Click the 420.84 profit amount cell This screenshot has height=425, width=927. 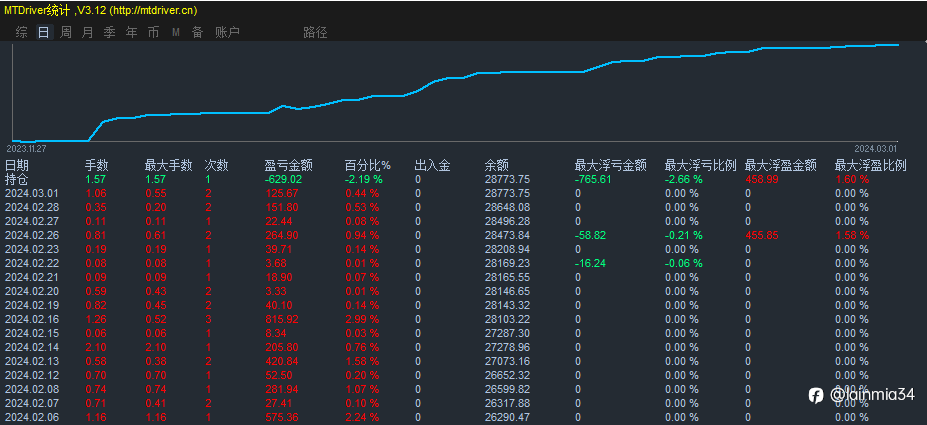pos(283,361)
